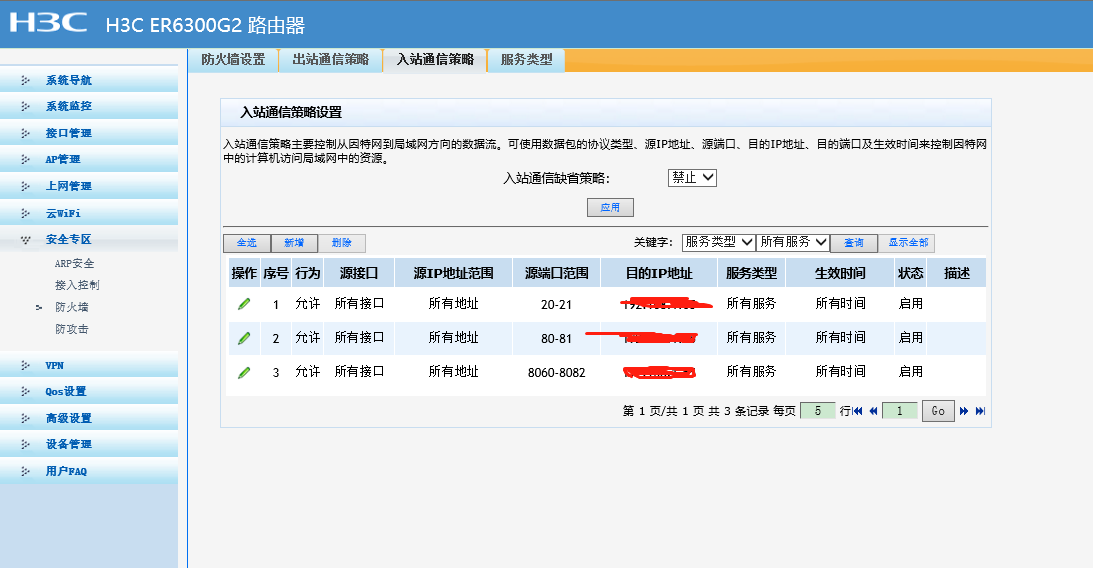Click 生效时间 column header
This screenshot has height=568, width=1093.
[840, 273]
